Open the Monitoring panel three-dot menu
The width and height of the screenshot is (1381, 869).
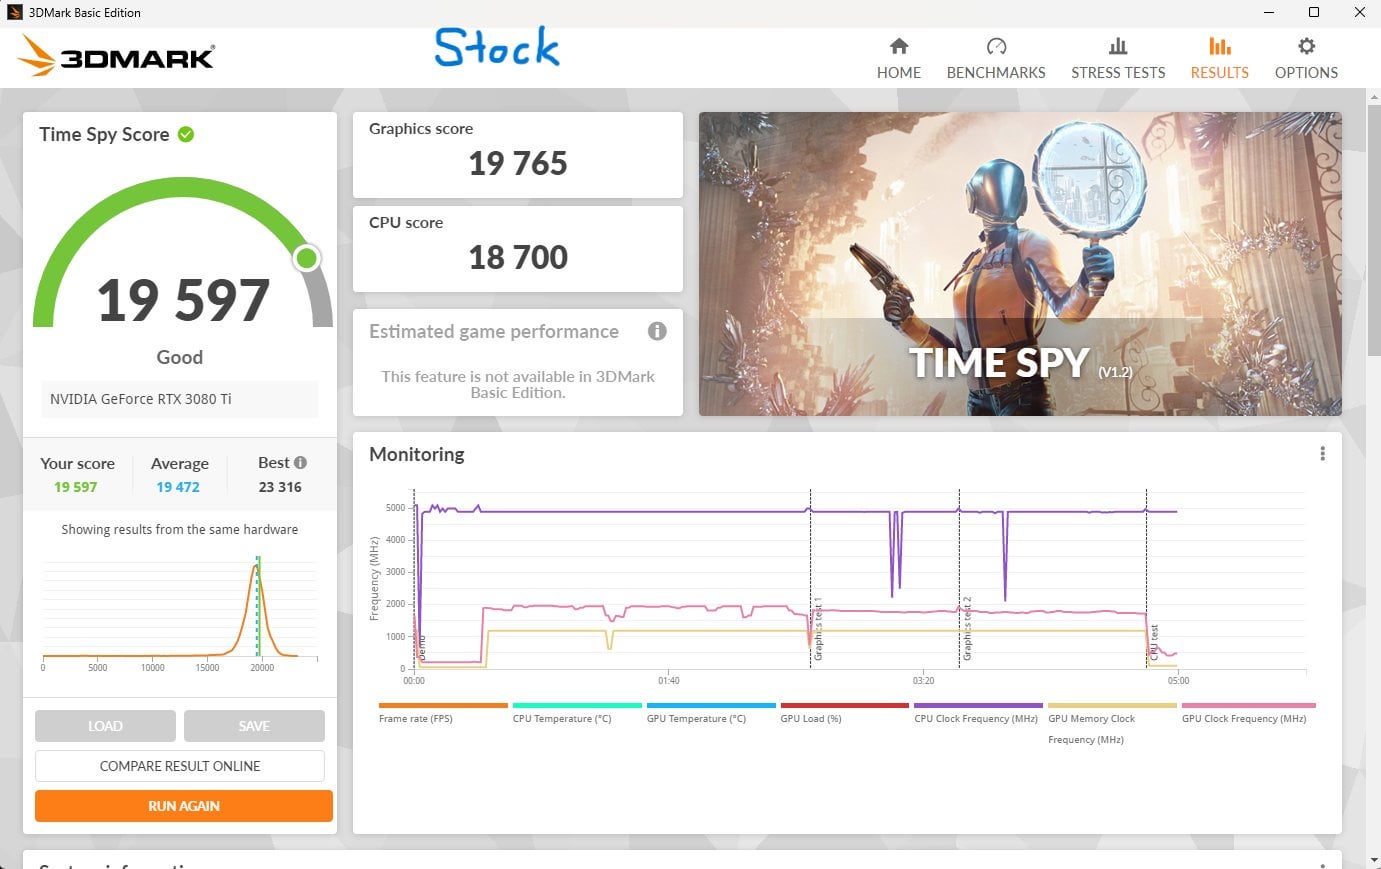[x=1322, y=454]
